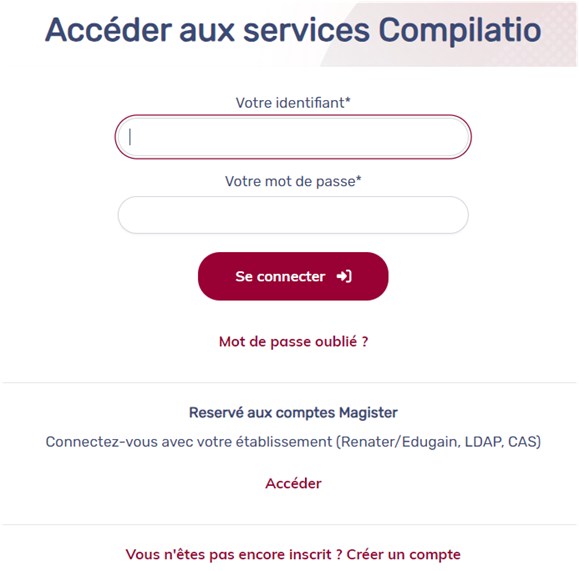The width and height of the screenshot is (579, 571).
Task: Open the Créer un compte link
Action: point(403,554)
